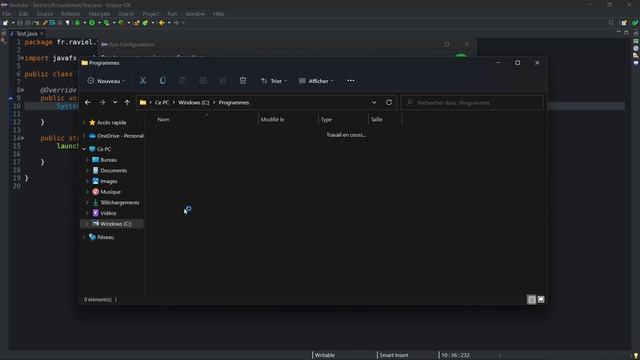Toggle Eclipse show whitespace pilcrow icon

tap(68, 23)
